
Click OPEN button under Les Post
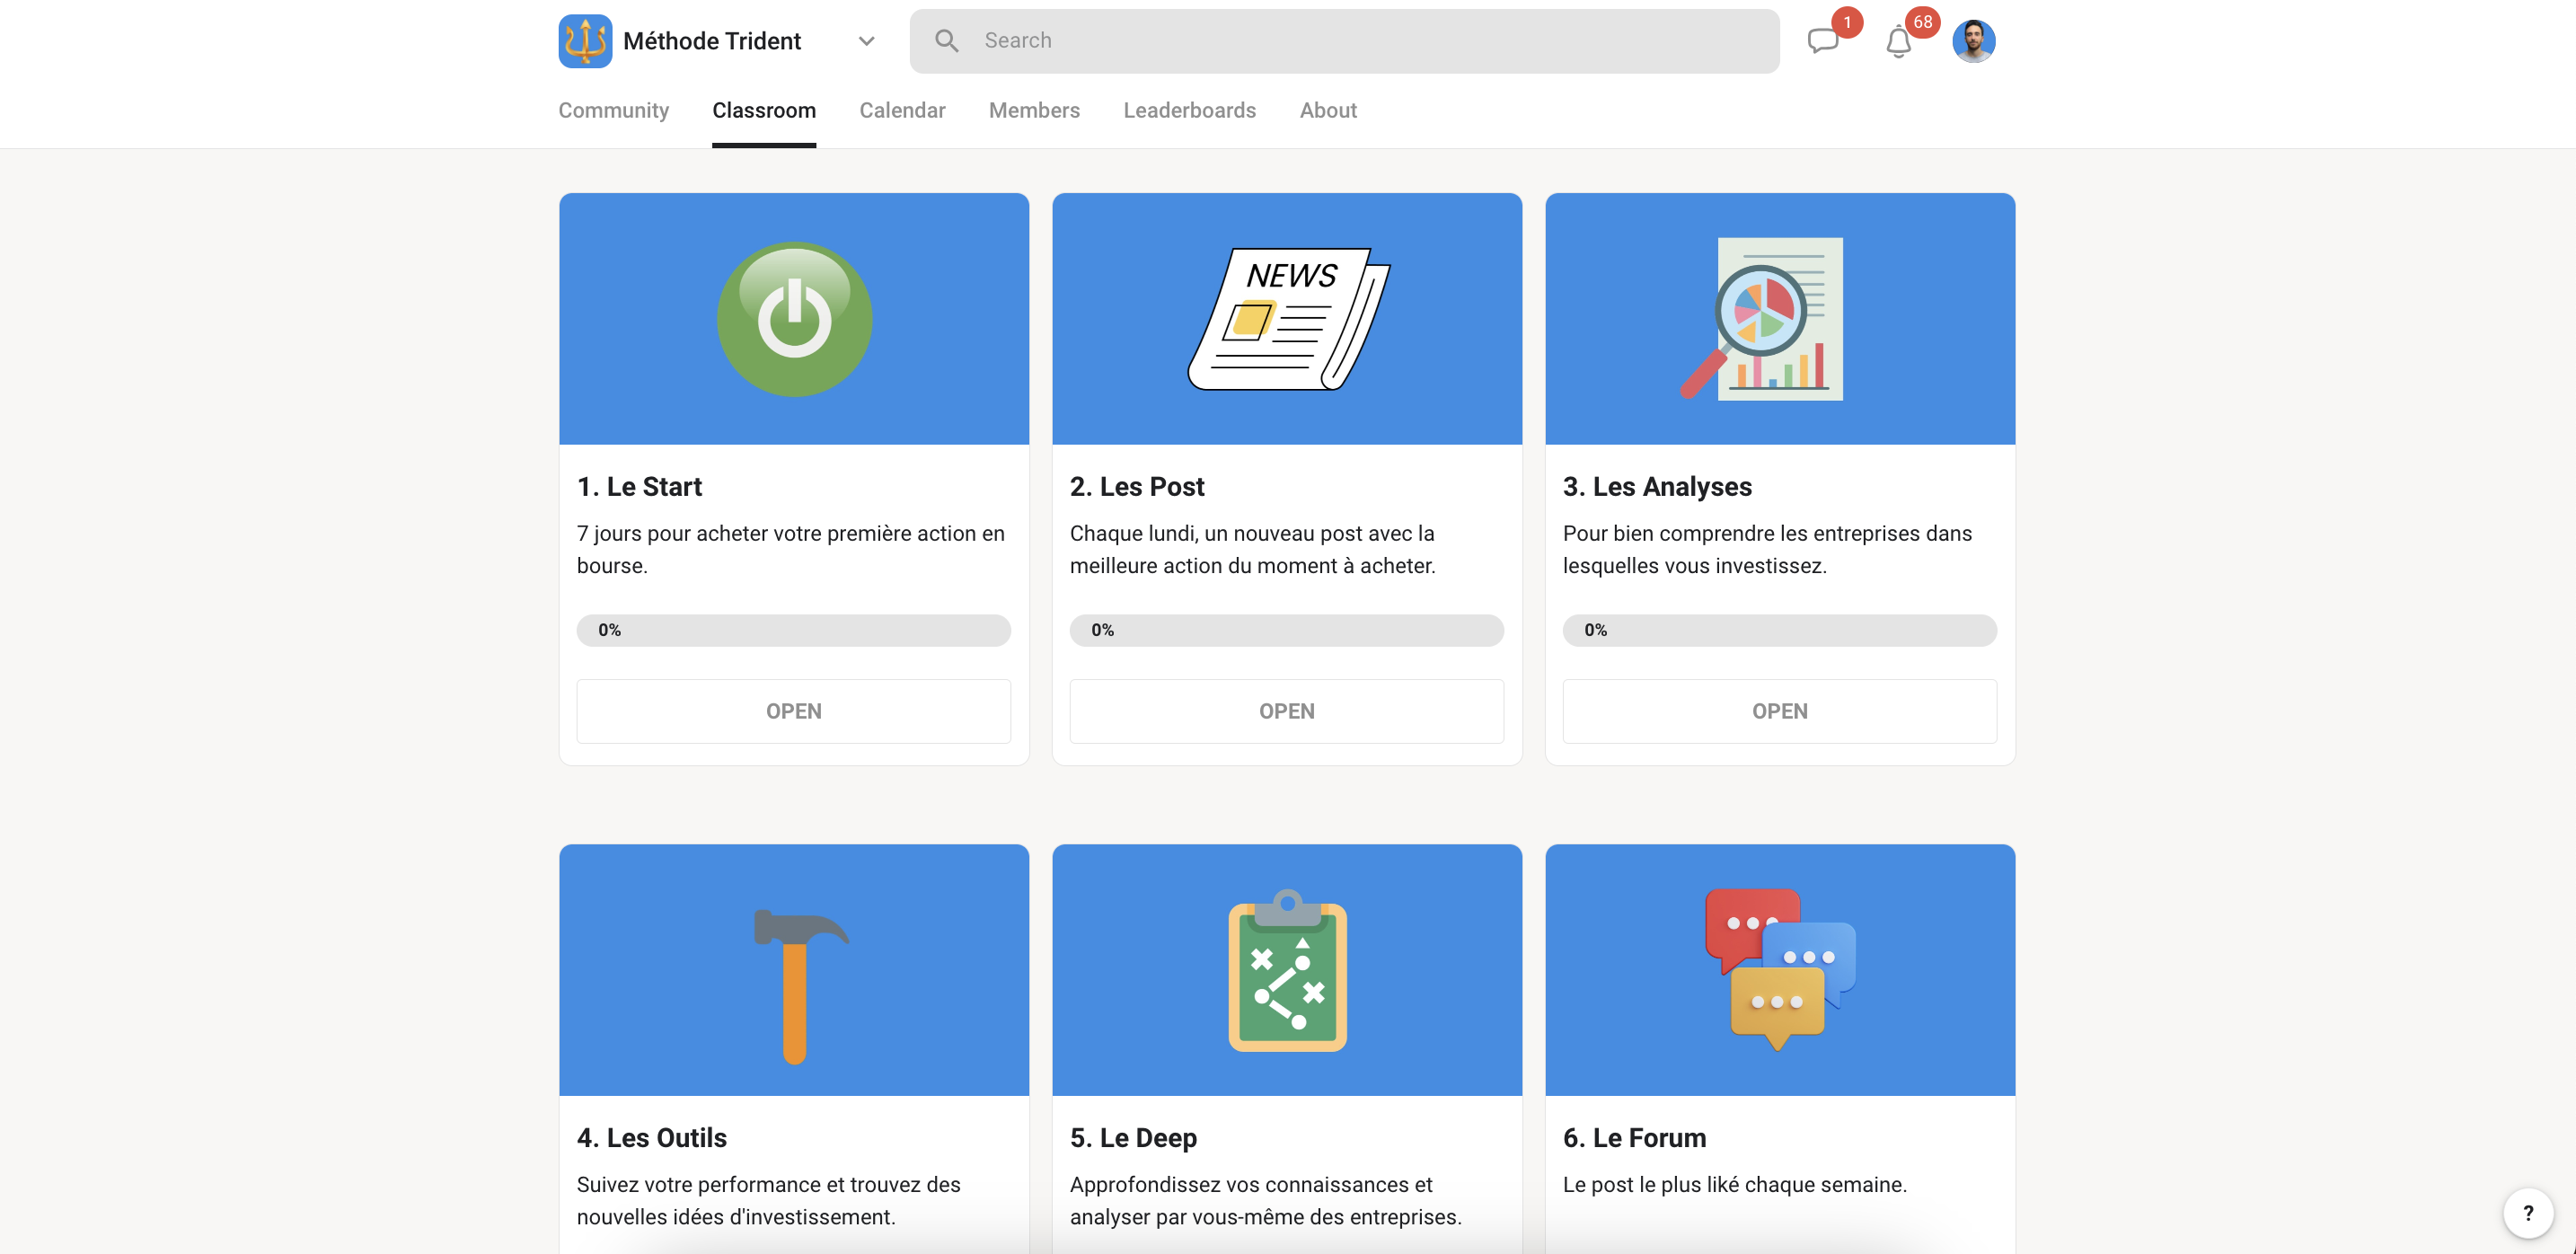[1287, 711]
